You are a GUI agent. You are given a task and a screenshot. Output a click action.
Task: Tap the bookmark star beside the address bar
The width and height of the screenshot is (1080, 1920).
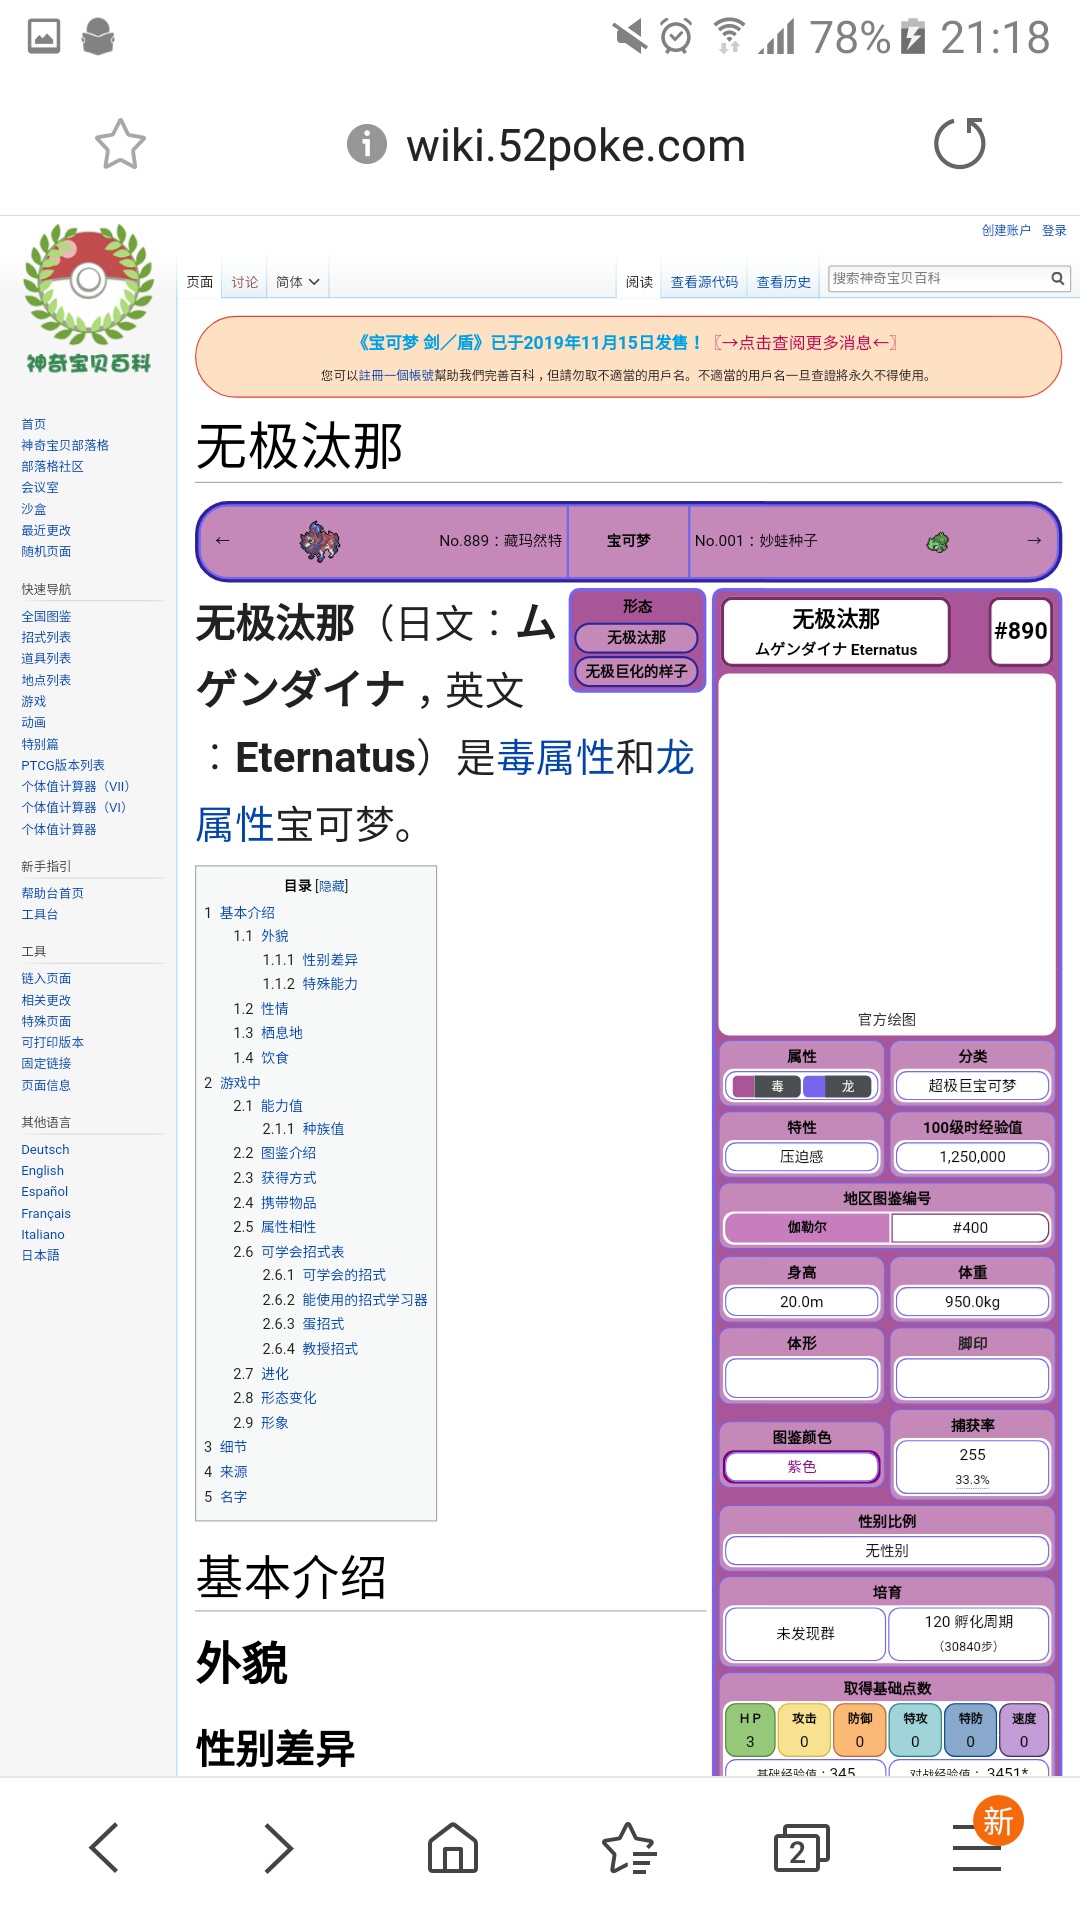(120, 145)
